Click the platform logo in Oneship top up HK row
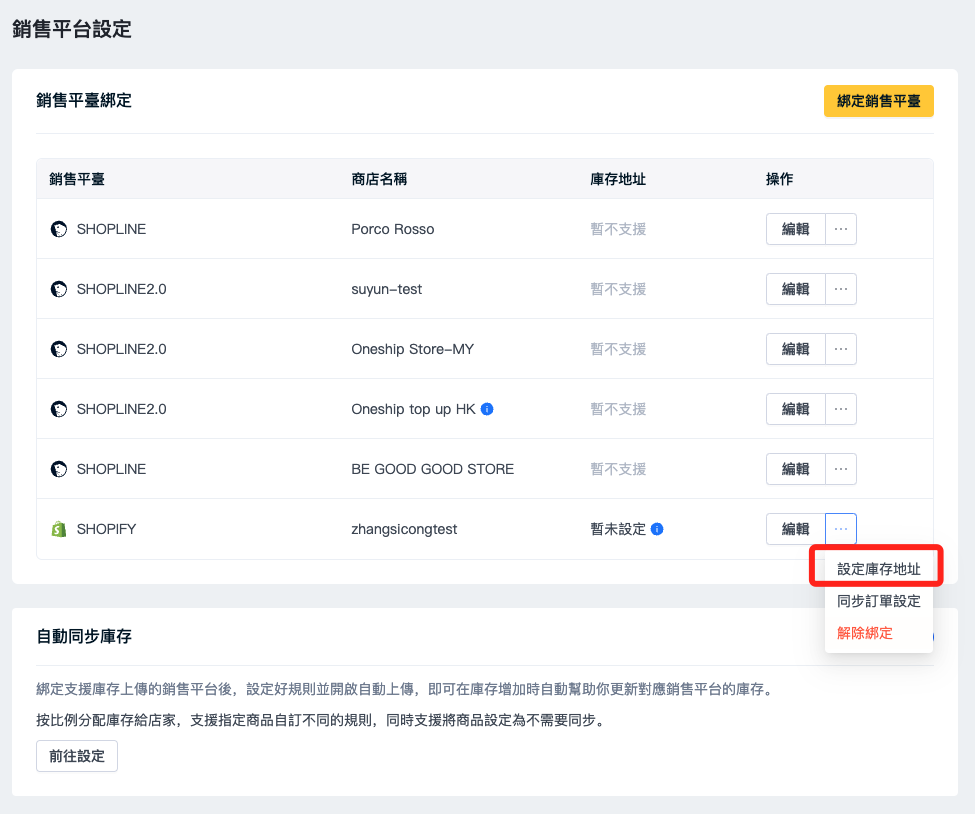 58,409
